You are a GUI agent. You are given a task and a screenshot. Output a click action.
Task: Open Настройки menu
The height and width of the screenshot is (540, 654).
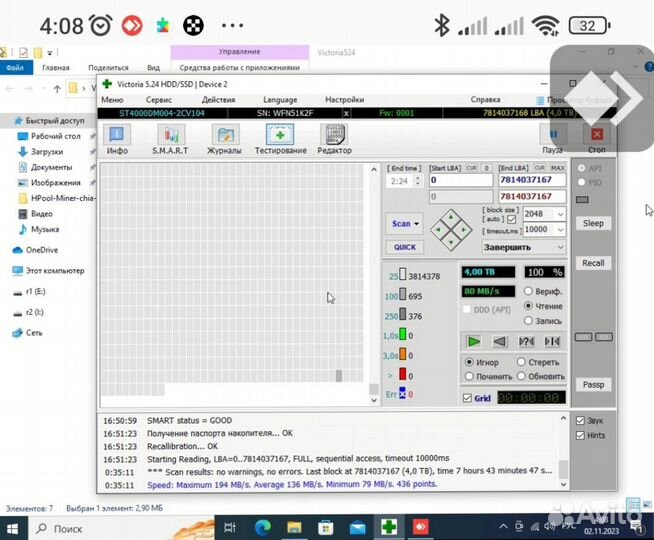[345, 100]
